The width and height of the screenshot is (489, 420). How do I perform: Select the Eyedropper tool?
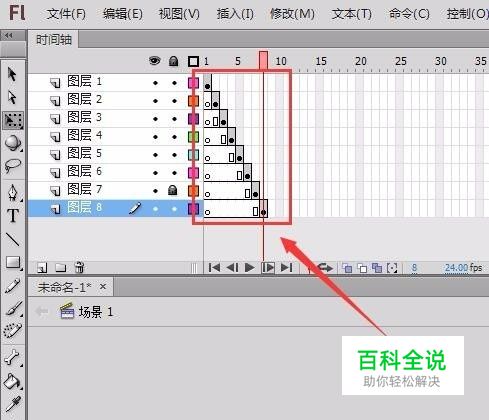coord(13,404)
